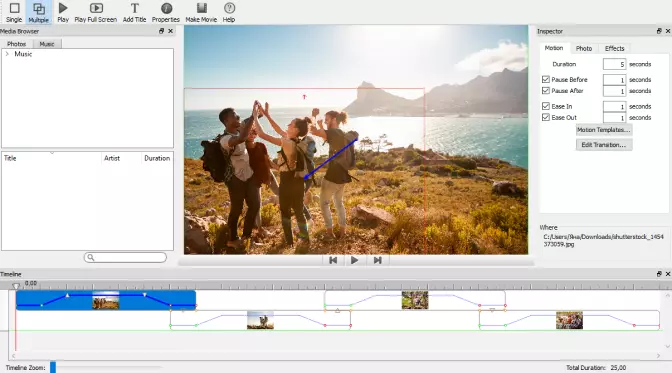Screen dimensions: 672x373
Task: Close the Media Browser panel
Action: click(171, 31)
